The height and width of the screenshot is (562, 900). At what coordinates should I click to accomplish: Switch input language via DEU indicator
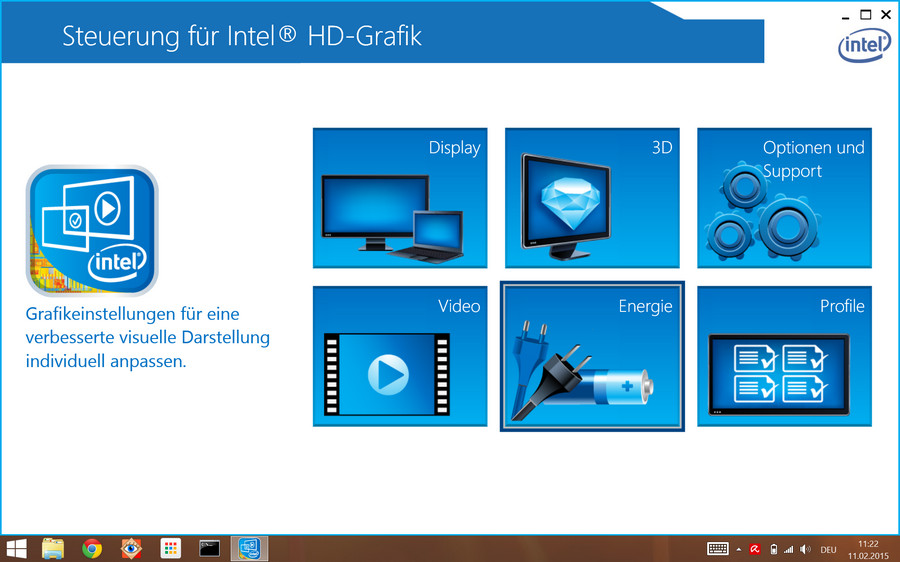click(x=828, y=550)
